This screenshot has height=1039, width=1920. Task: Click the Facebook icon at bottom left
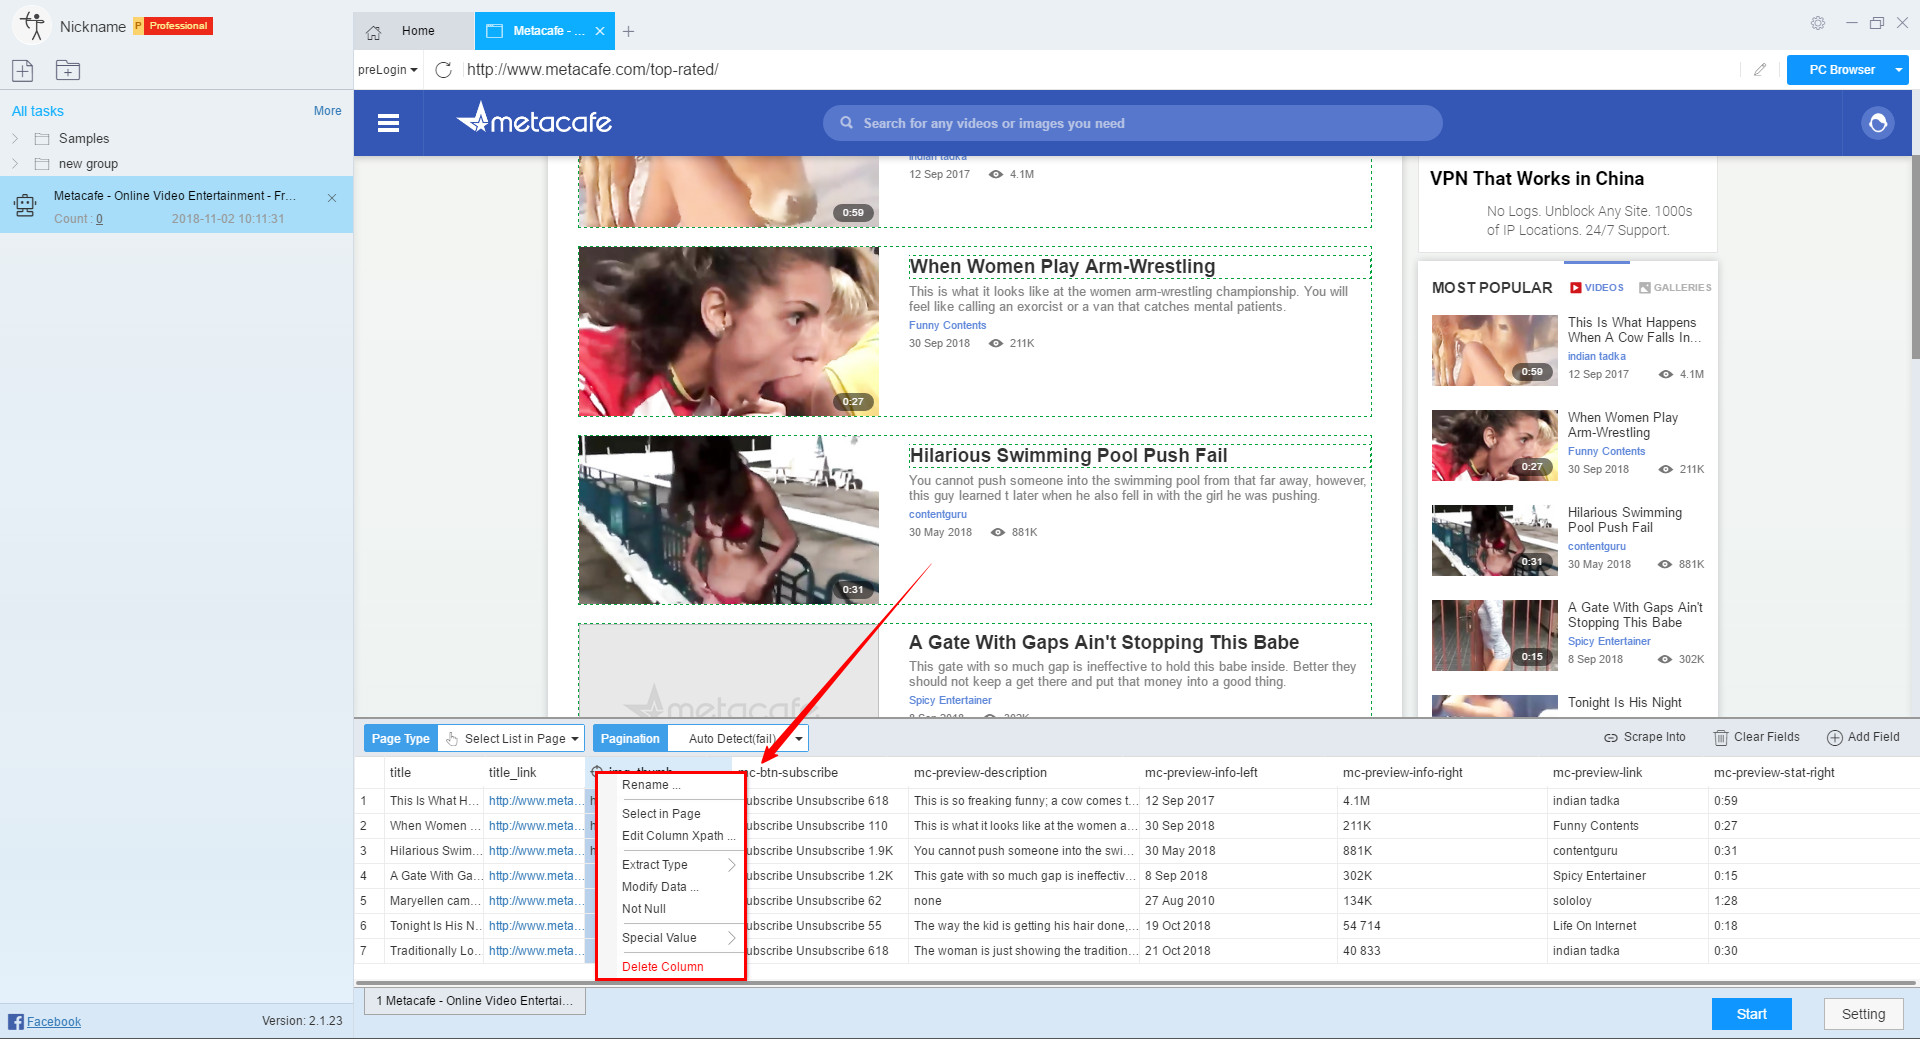click(x=16, y=1021)
